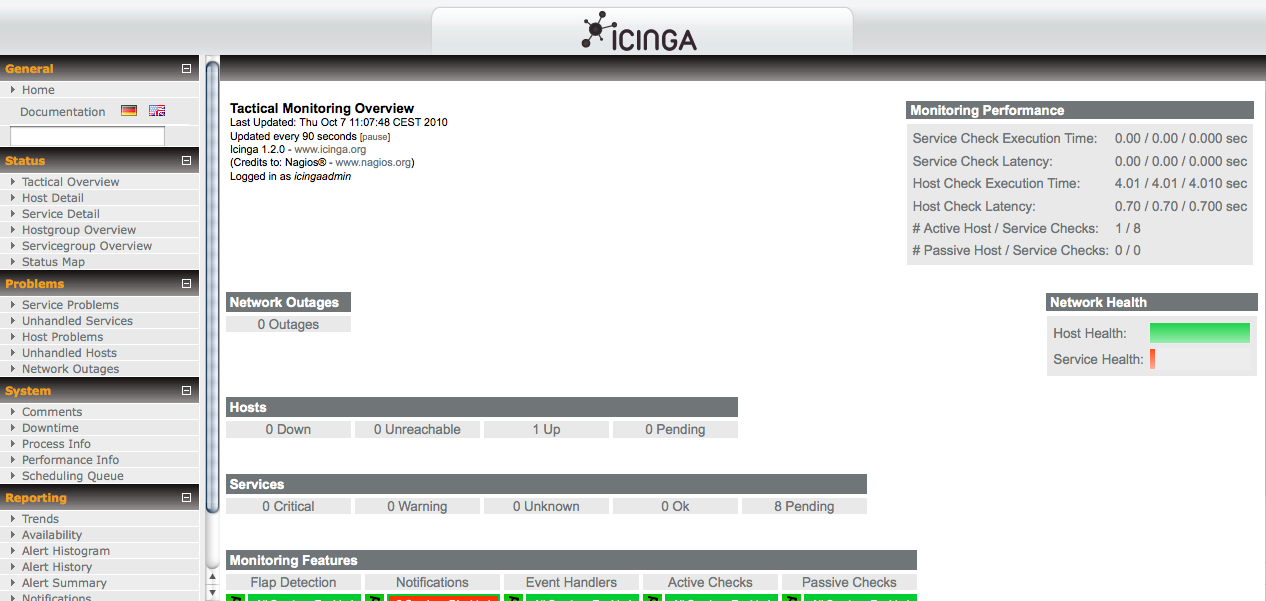The image size is (1266, 601).
Task: Collapse the General section
Action: pyautogui.click(x=186, y=69)
